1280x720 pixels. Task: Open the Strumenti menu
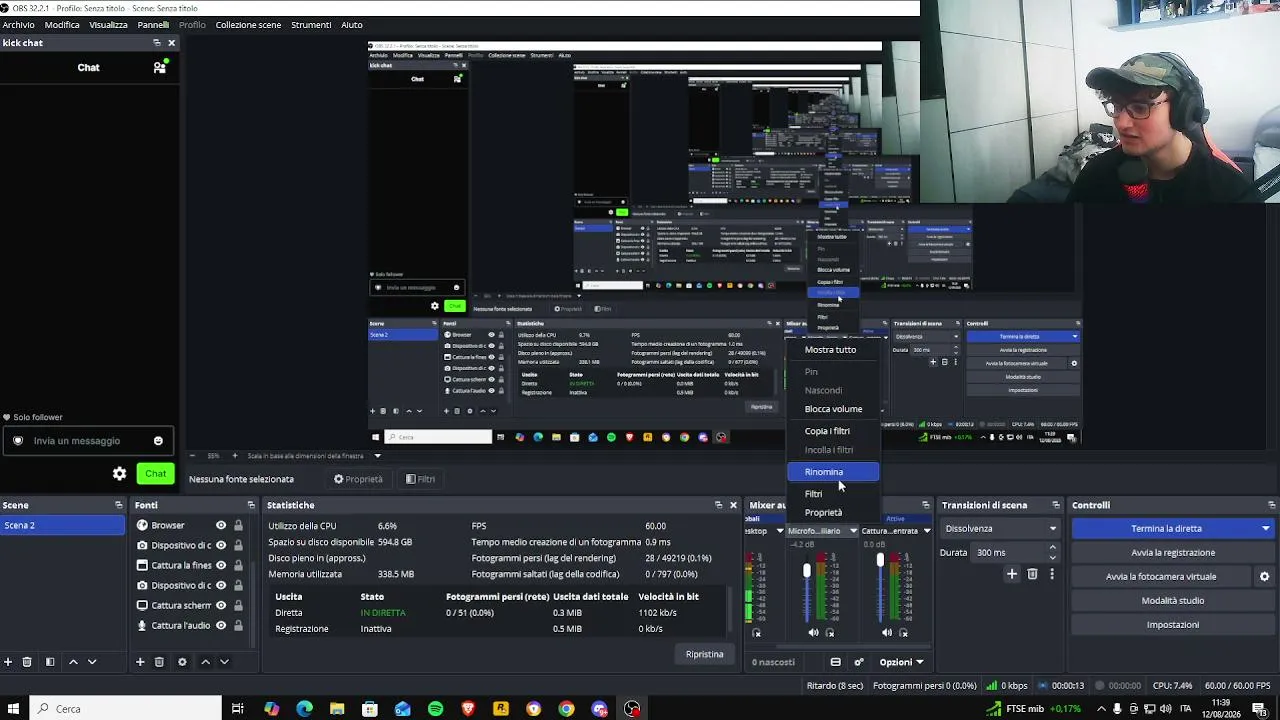(311, 25)
